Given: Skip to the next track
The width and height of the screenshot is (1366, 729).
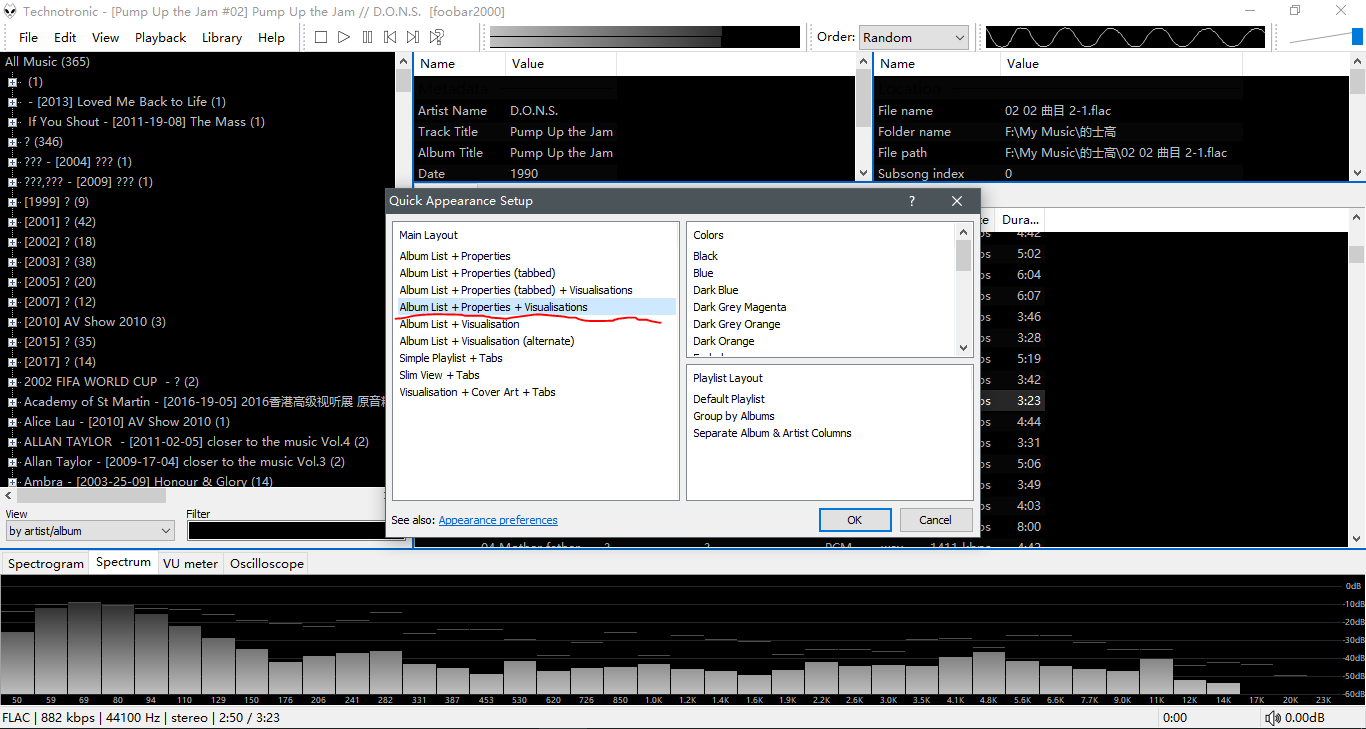Looking at the screenshot, I should [x=413, y=37].
